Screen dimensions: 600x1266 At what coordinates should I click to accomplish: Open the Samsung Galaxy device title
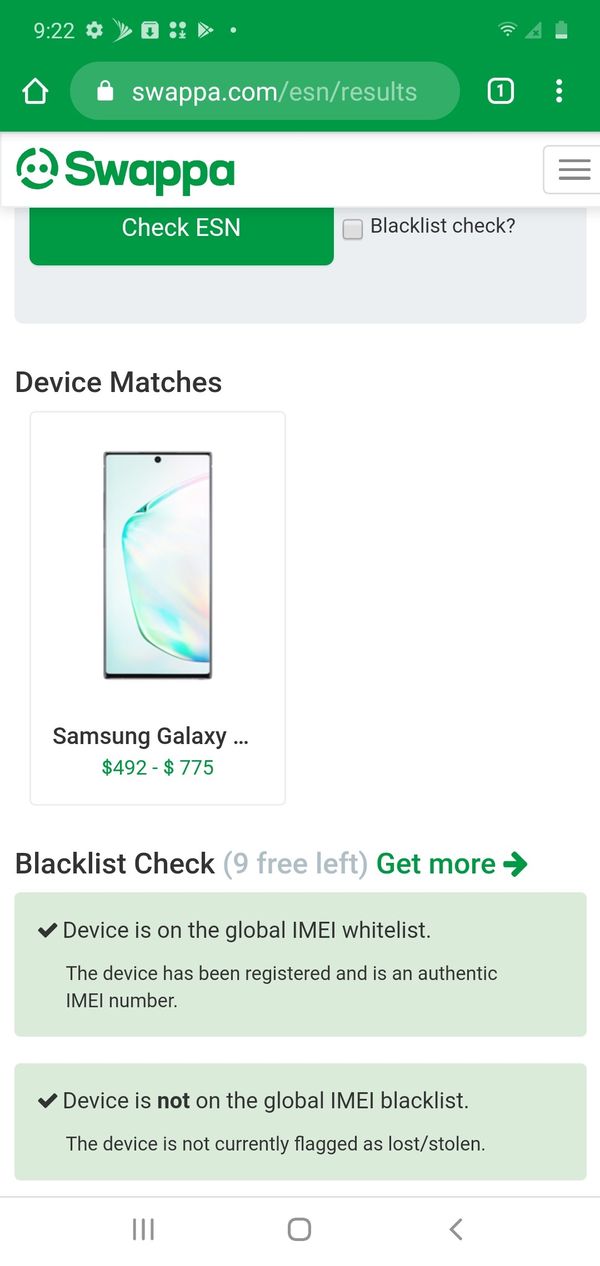point(151,737)
